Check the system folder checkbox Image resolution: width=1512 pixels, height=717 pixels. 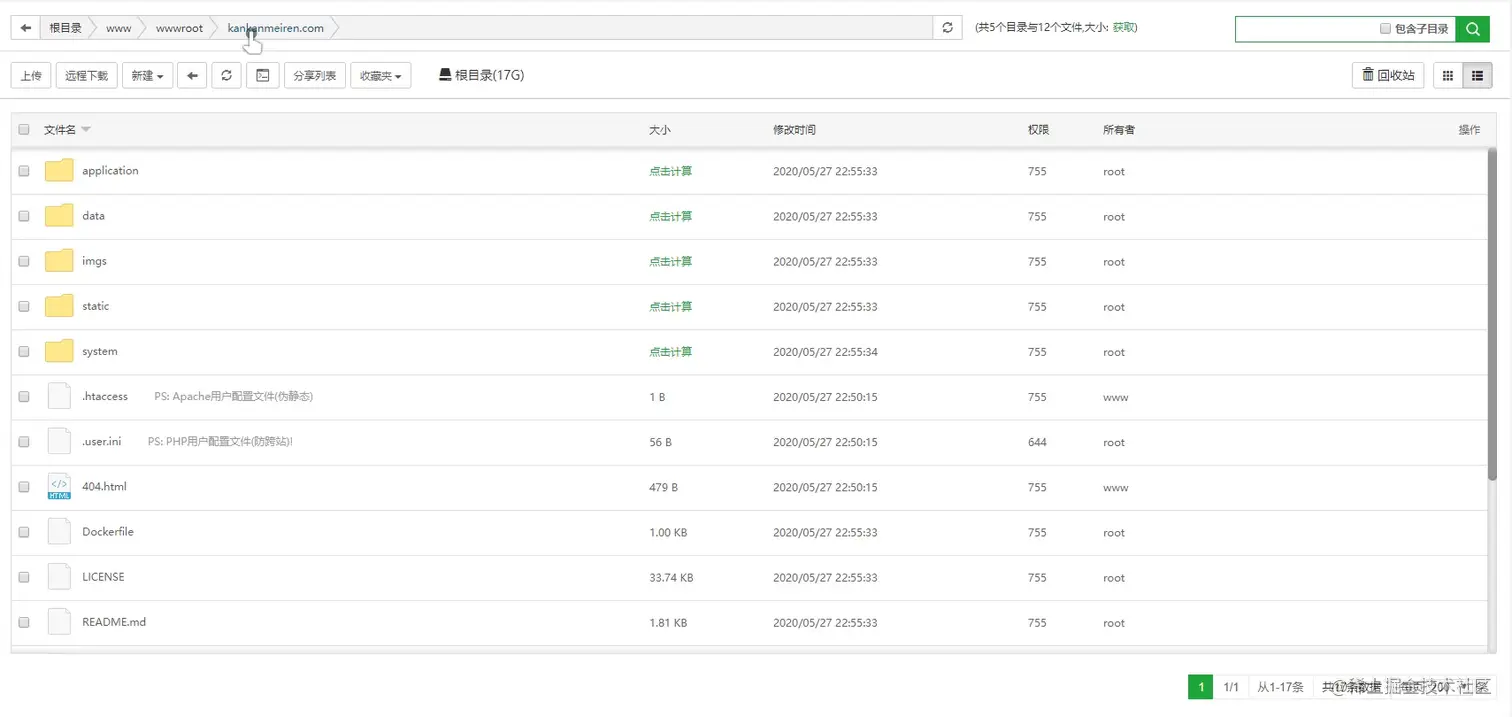click(24, 351)
